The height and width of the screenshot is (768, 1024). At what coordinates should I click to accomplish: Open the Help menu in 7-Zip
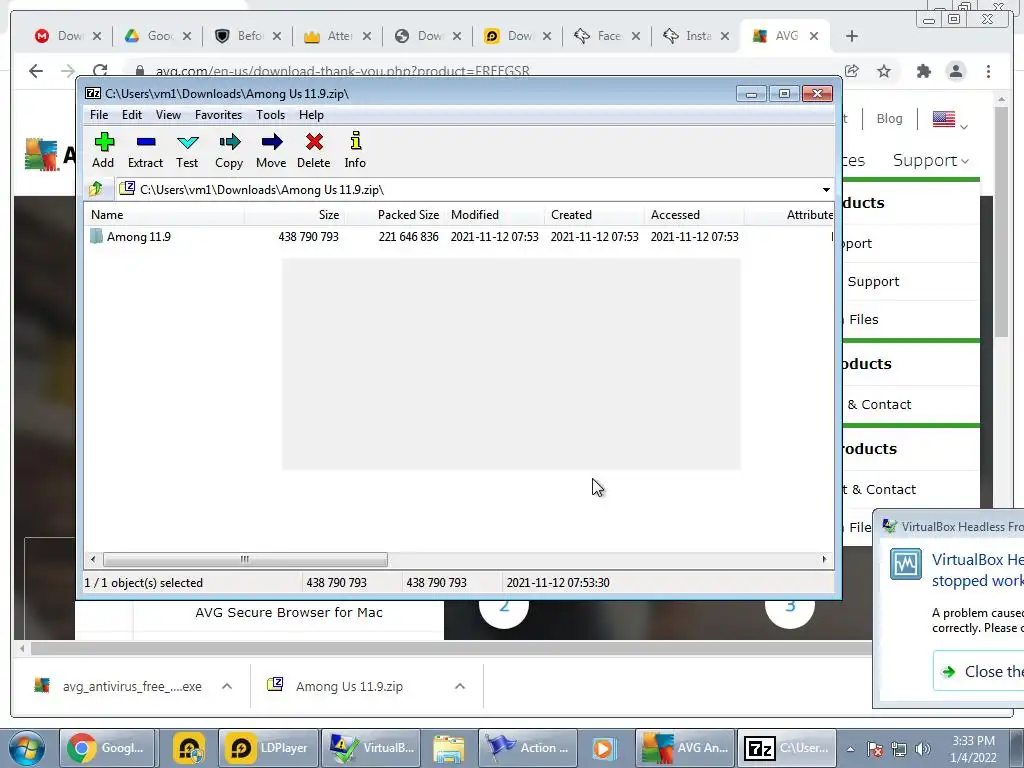point(312,115)
